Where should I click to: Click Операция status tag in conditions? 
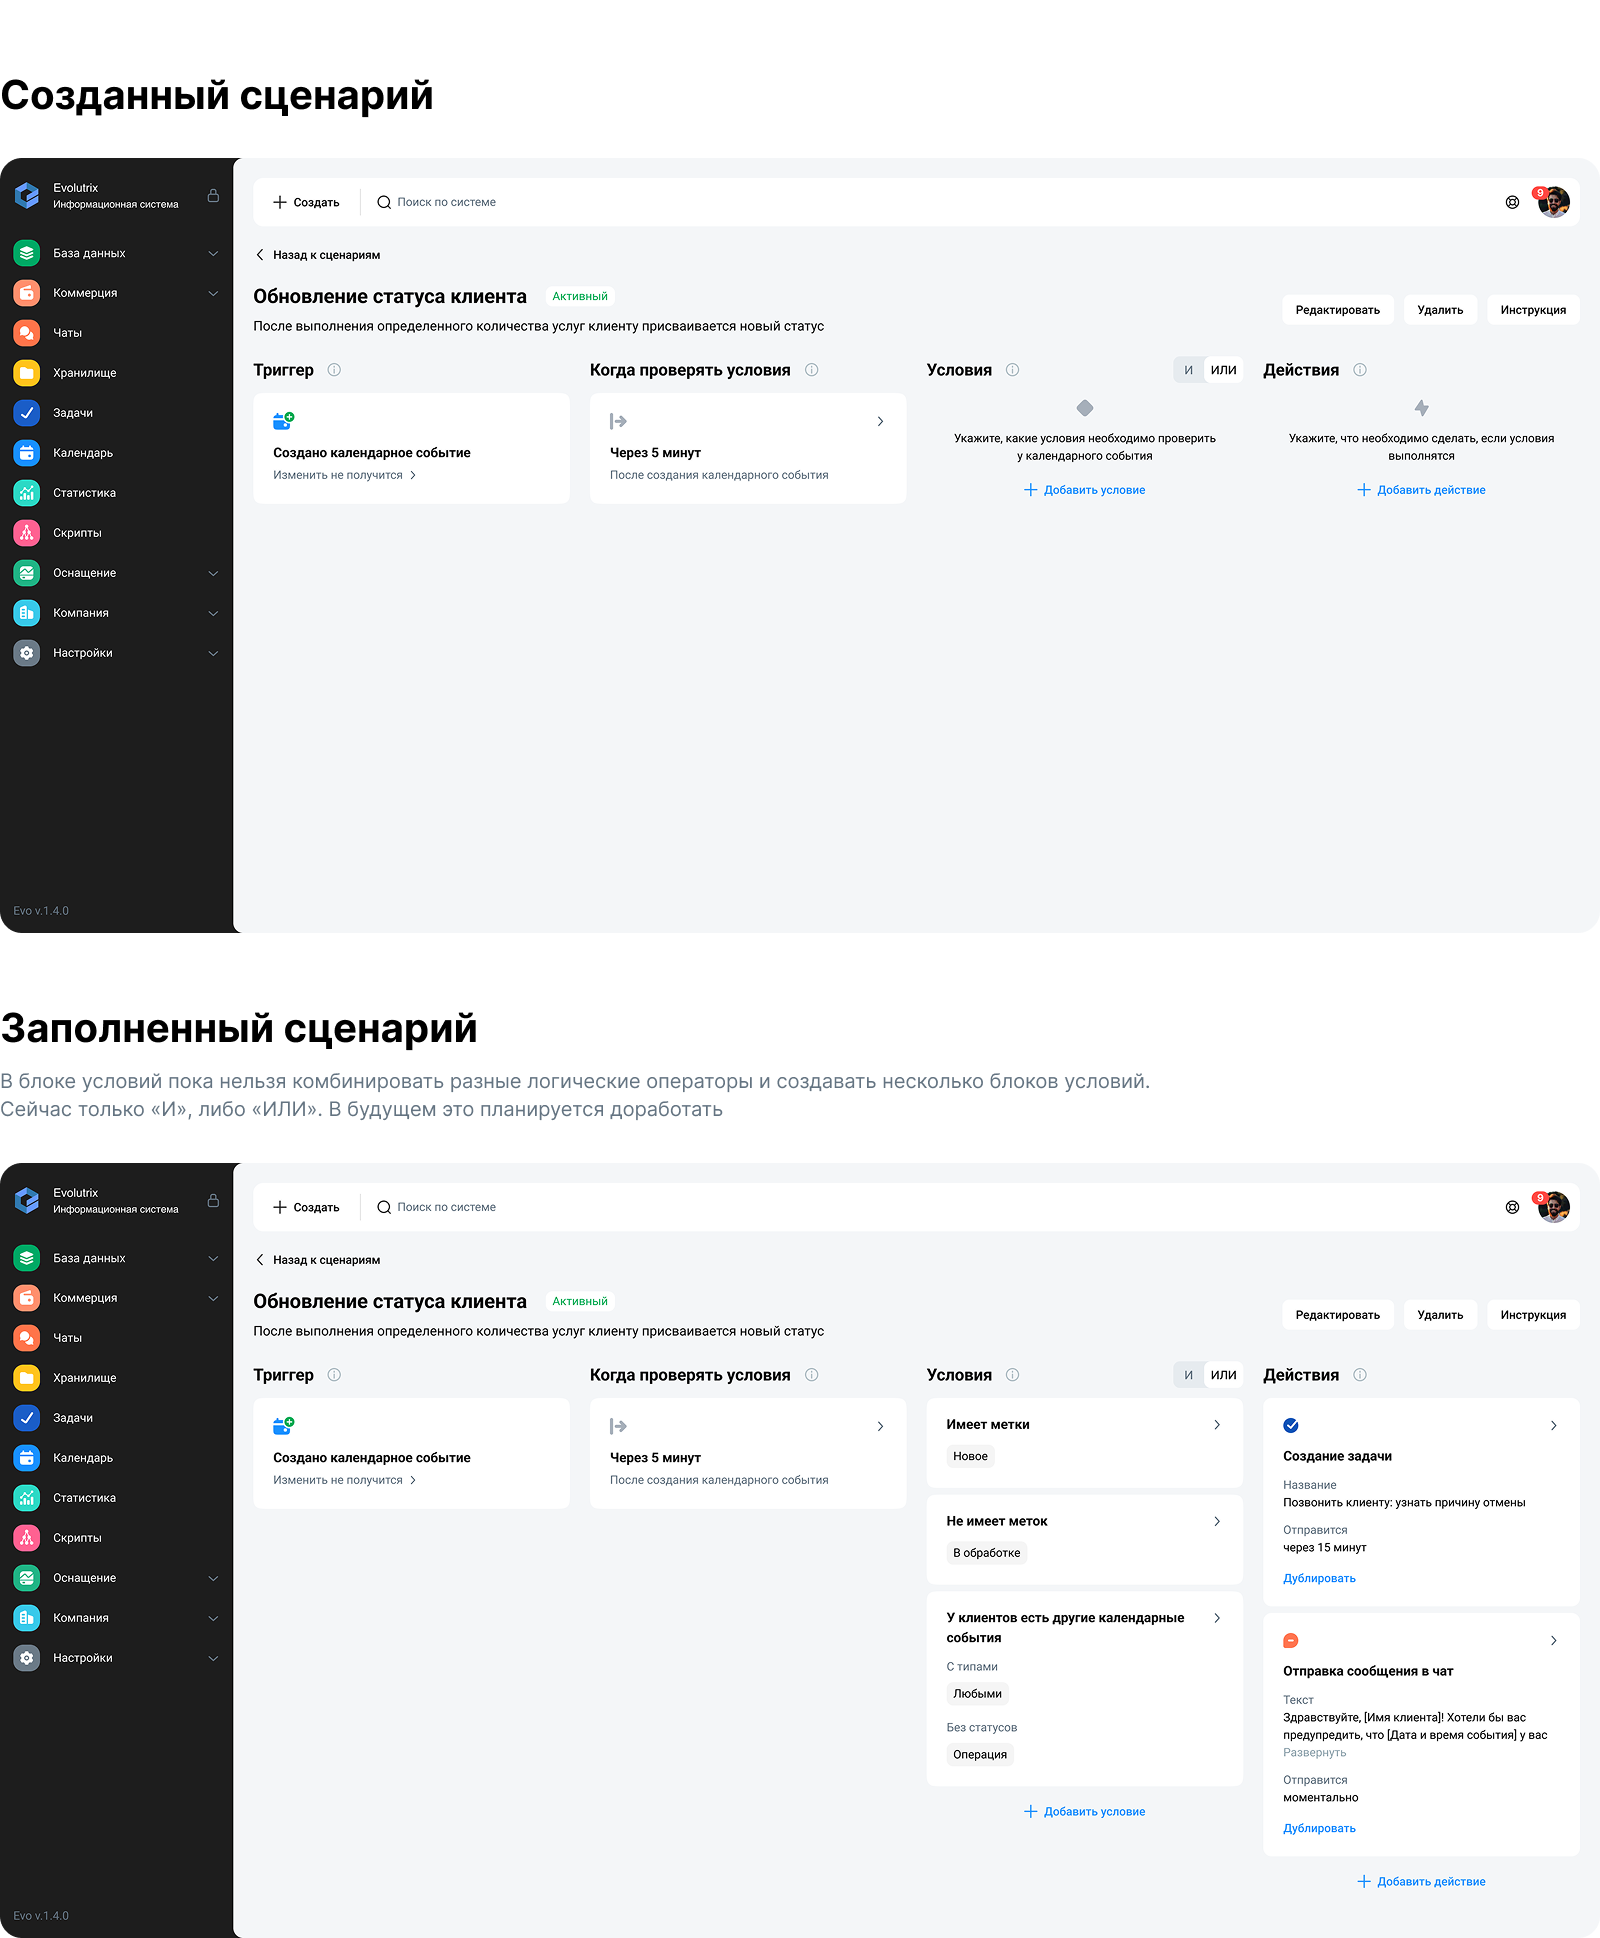click(x=980, y=1755)
